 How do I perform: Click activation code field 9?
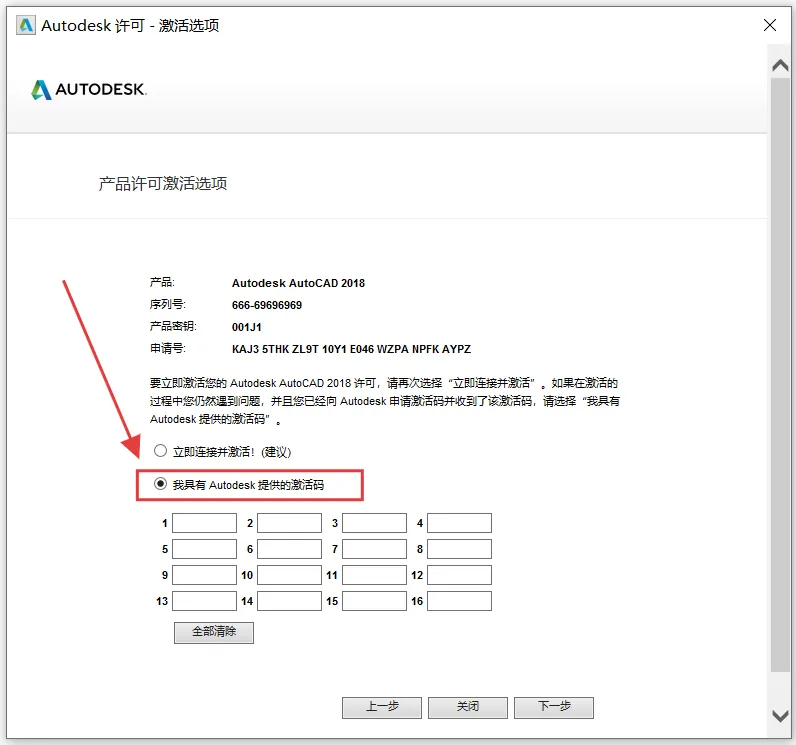pos(205,575)
